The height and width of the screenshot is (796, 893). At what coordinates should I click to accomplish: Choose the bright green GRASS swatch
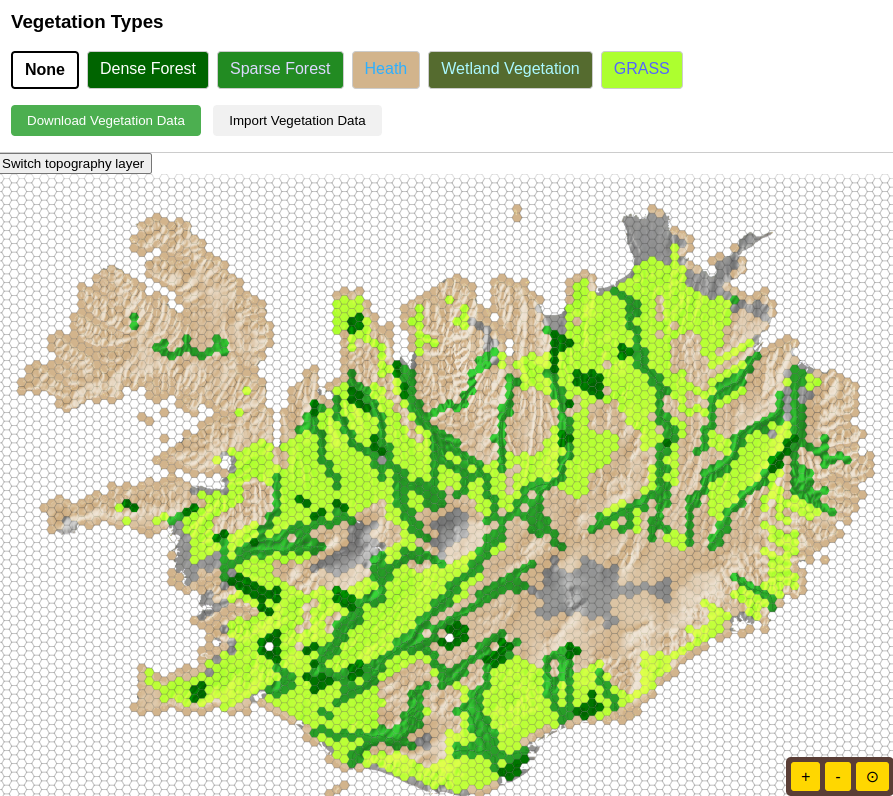[x=641, y=70]
